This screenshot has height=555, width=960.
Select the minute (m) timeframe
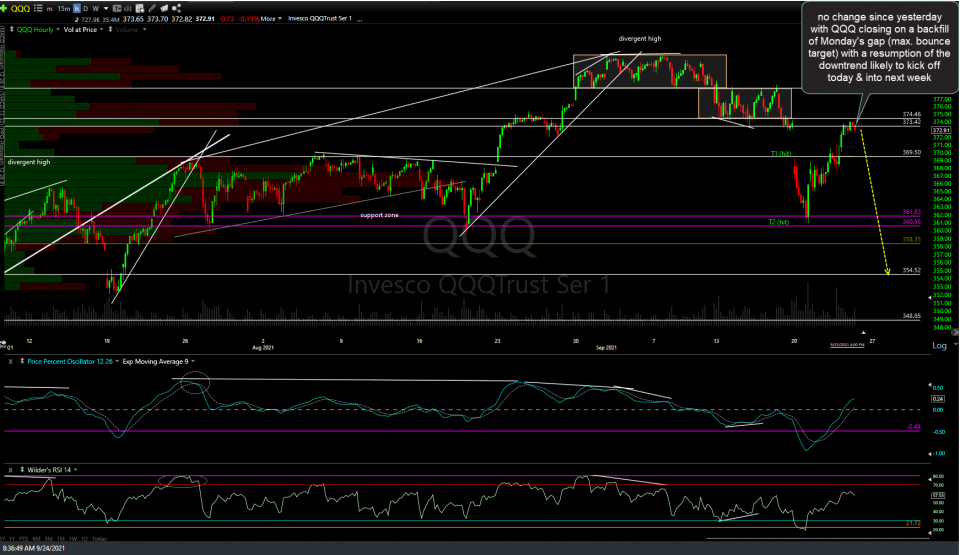(x=50, y=9)
